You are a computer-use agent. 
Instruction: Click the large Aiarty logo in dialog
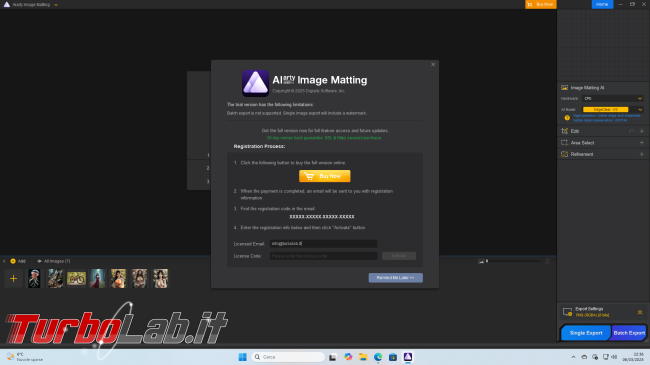(x=255, y=83)
